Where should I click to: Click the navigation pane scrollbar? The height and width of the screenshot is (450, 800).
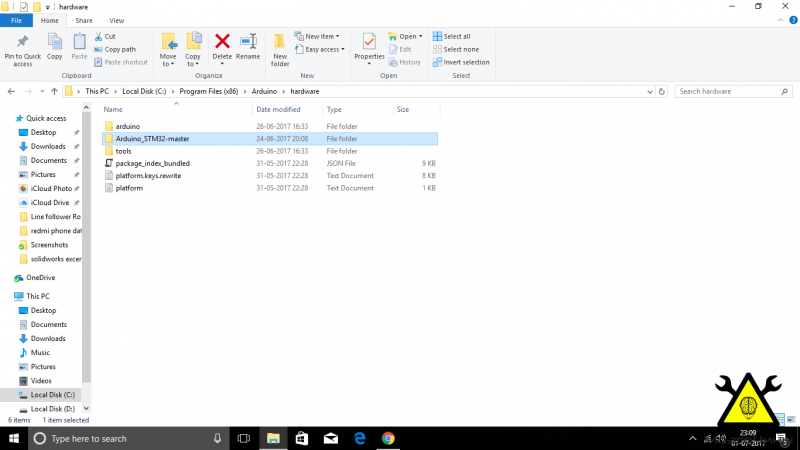point(86,245)
